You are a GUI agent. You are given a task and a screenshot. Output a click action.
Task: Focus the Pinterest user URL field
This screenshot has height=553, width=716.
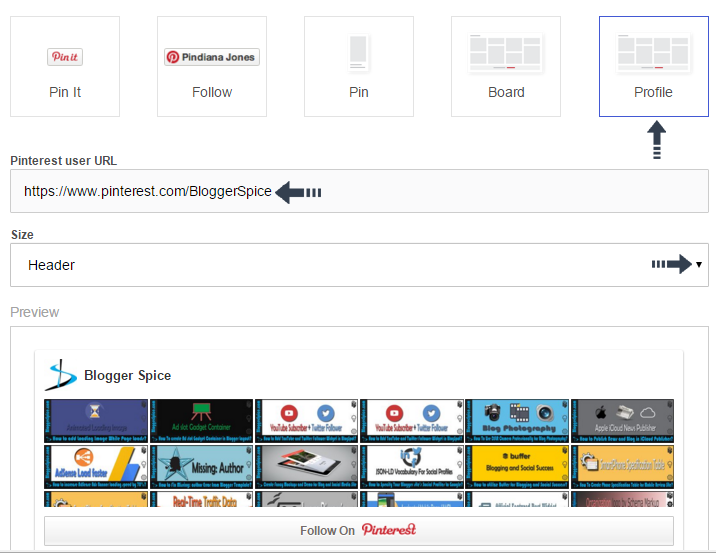(359, 191)
